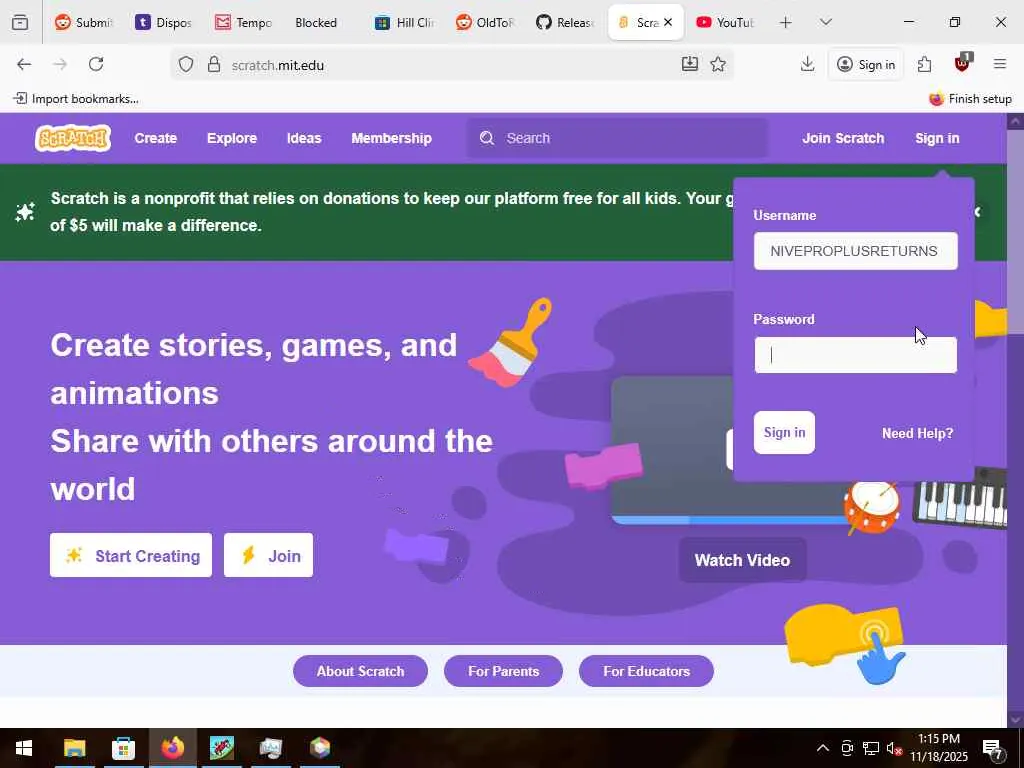
Task: Focus the Username field
Action: point(856,251)
